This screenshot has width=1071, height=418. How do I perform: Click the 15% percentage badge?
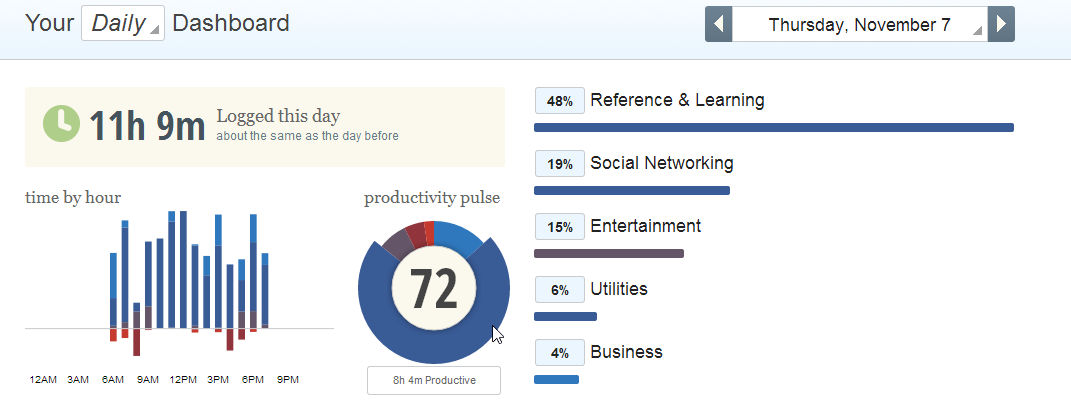[559, 227]
